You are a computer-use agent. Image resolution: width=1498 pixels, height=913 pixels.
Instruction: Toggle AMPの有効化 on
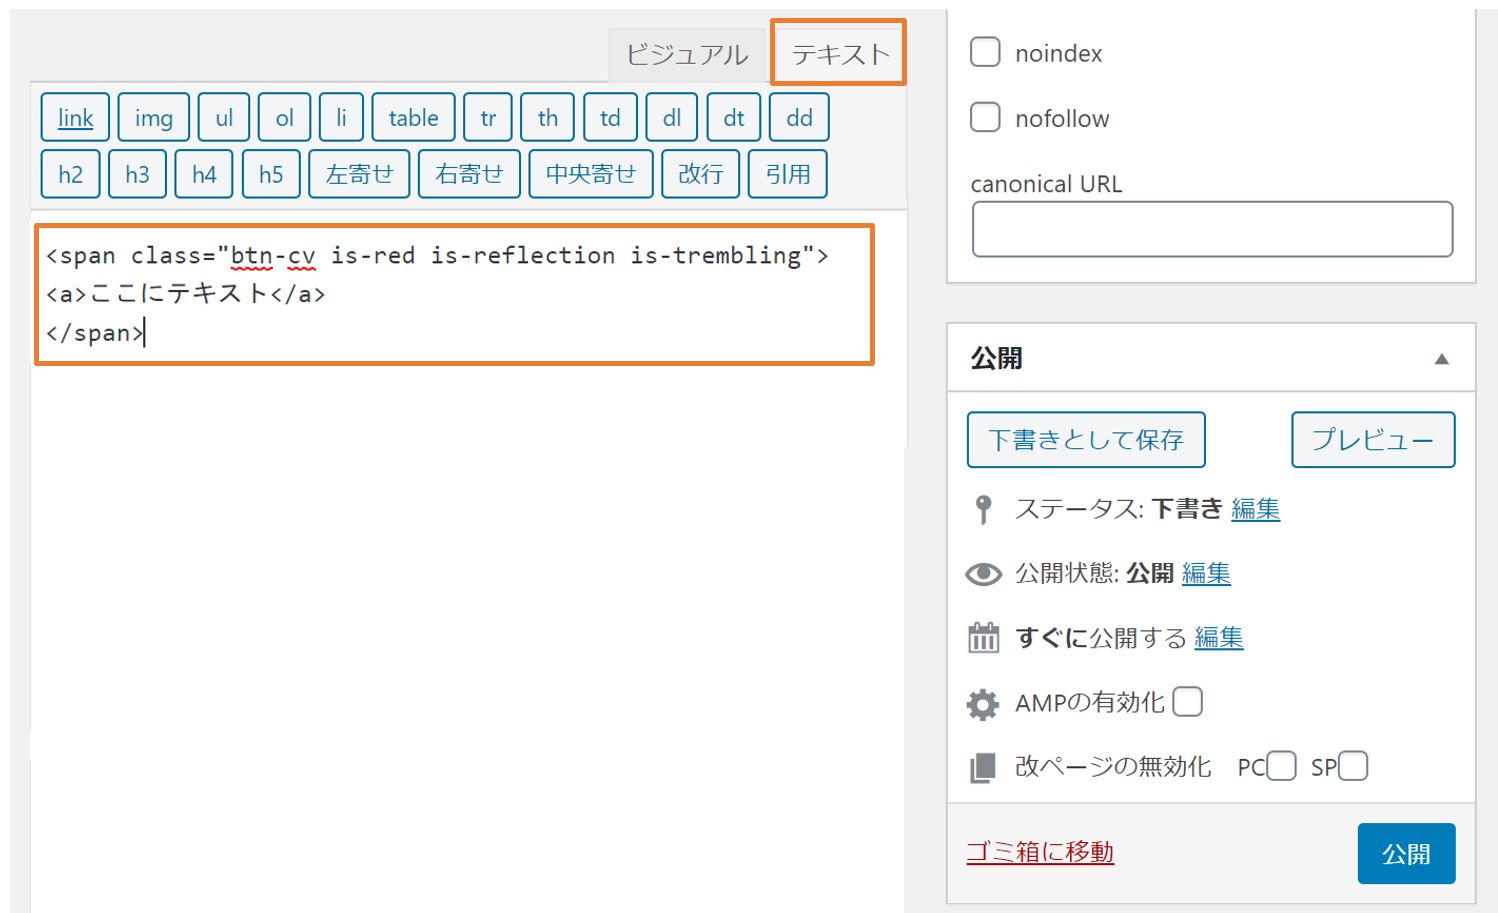coord(1188,702)
